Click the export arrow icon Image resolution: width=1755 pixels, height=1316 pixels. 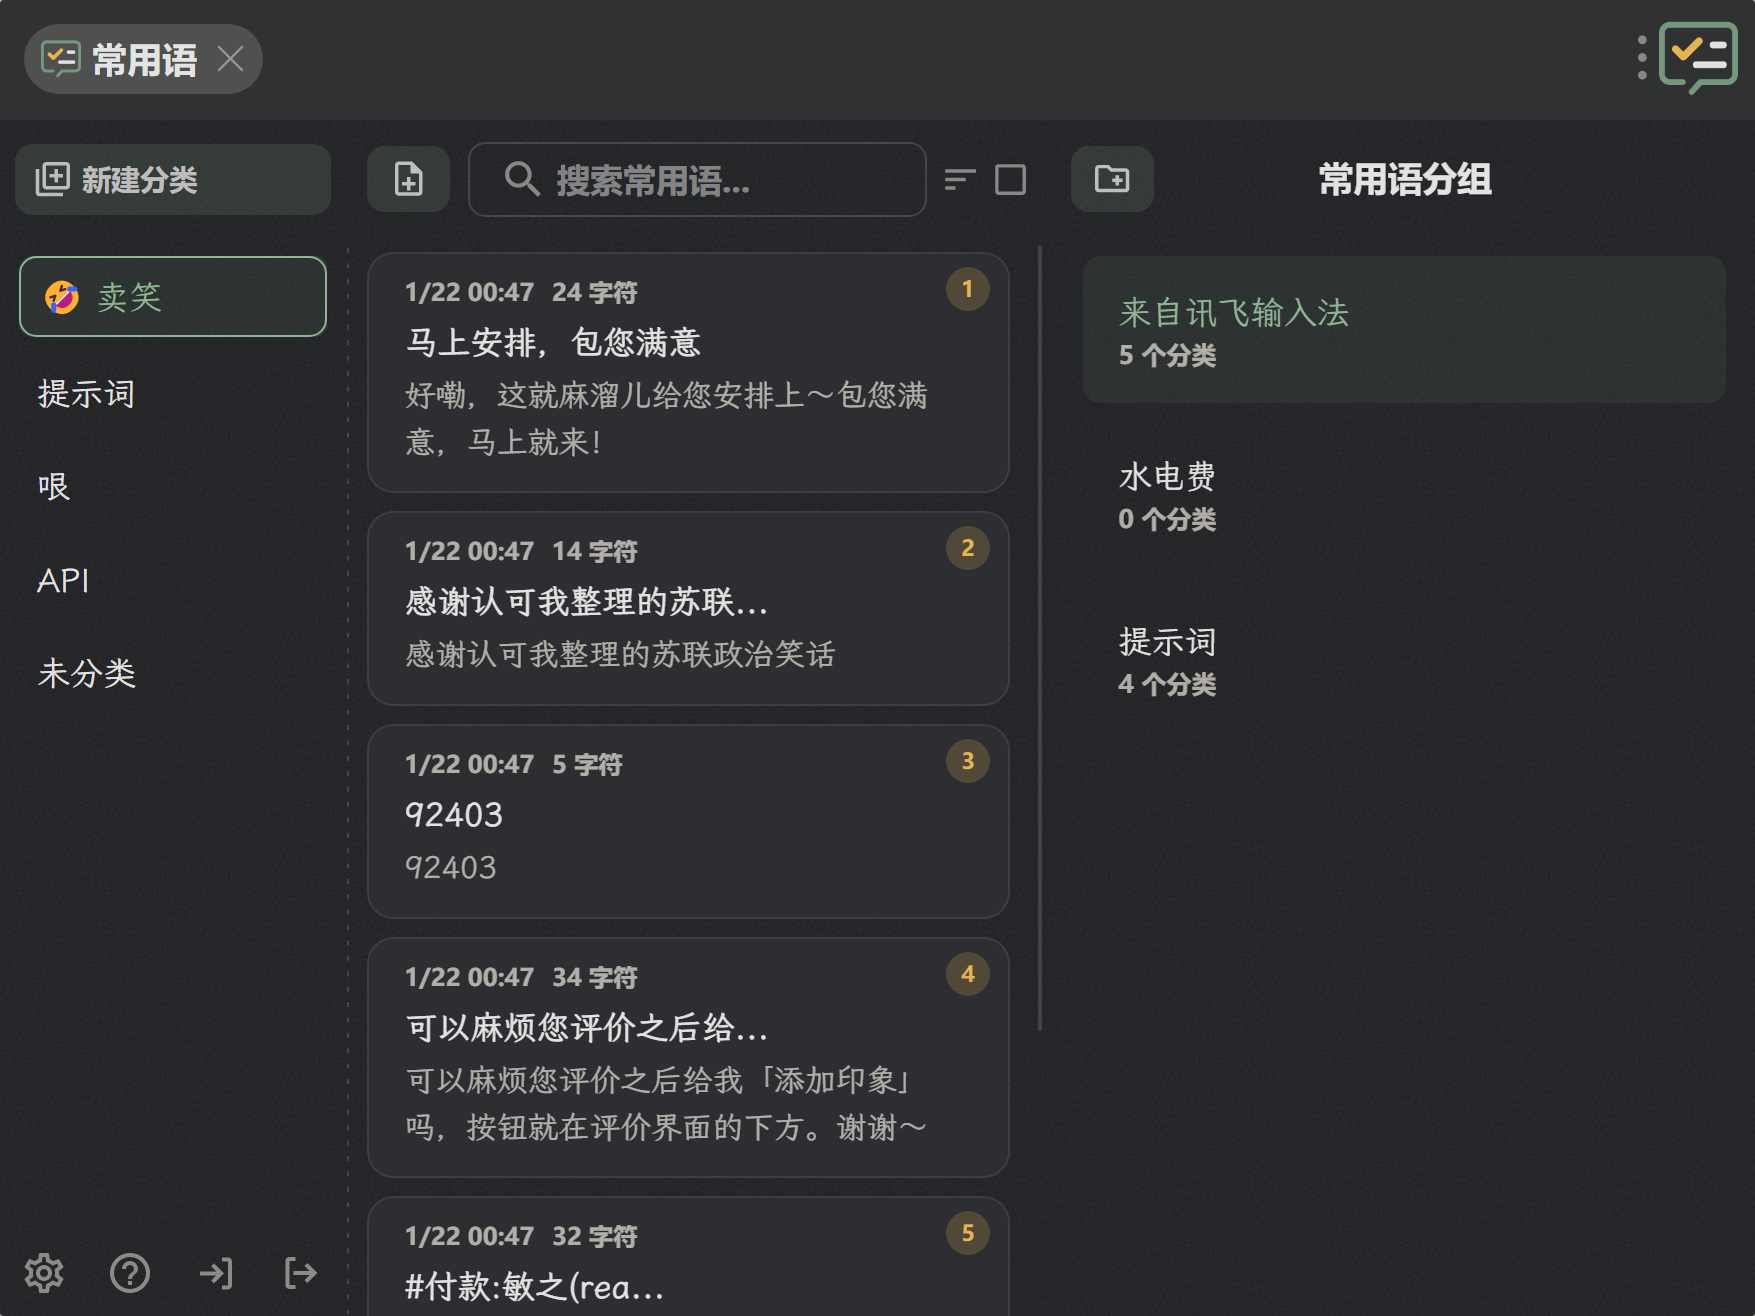click(x=300, y=1273)
